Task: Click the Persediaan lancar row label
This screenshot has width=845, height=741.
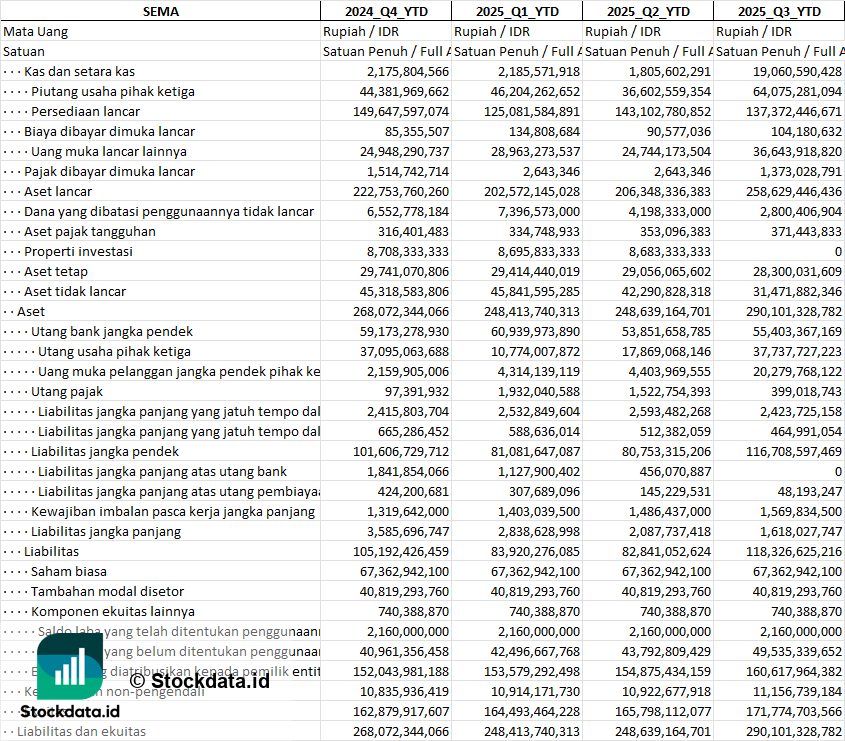Action: 85,112
